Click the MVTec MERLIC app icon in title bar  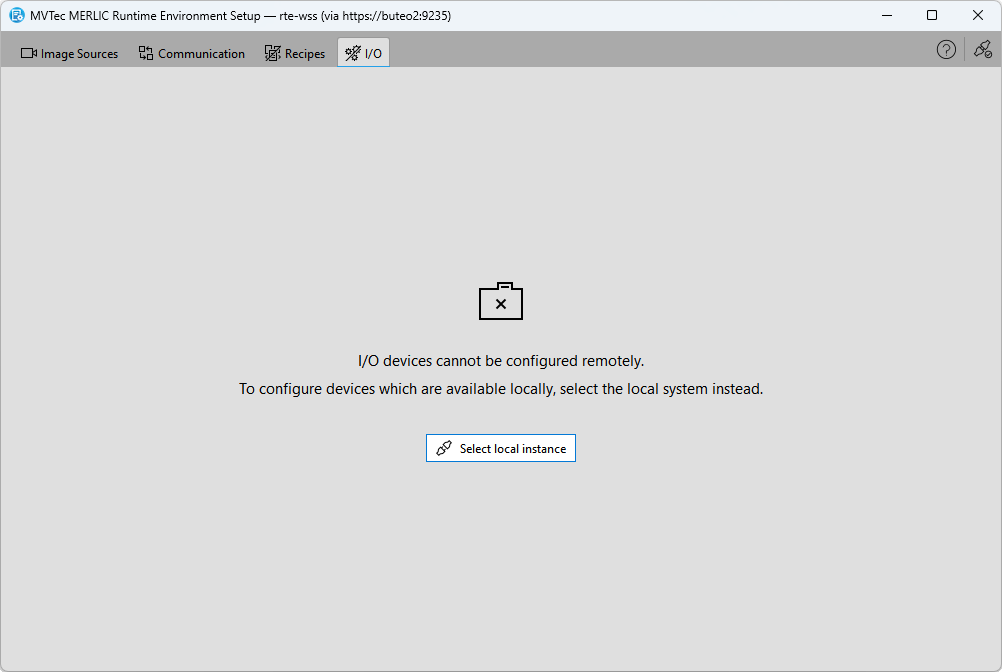pyautogui.click(x=17, y=15)
